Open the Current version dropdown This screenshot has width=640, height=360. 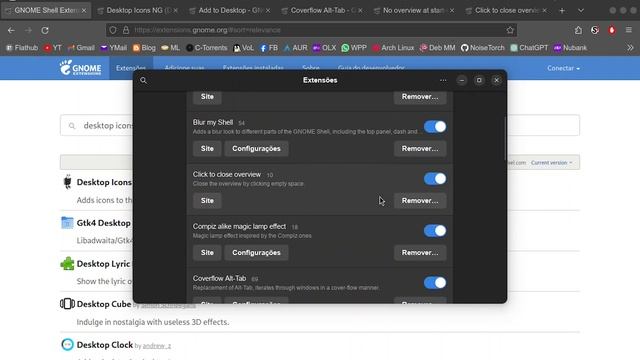551,162
